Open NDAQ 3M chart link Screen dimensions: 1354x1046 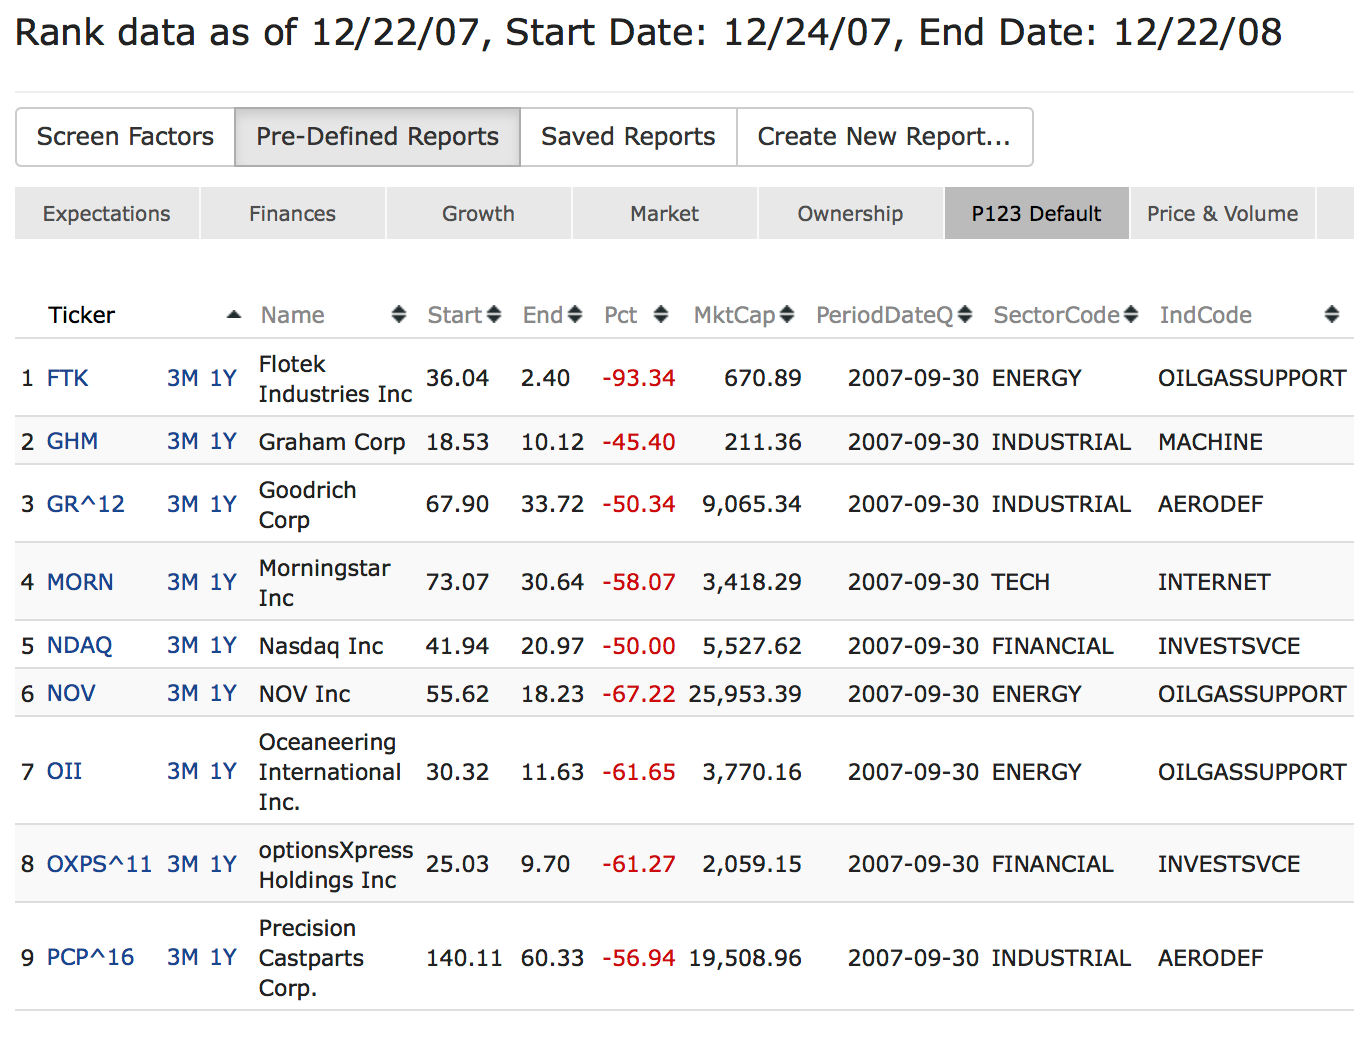[183, 645]
